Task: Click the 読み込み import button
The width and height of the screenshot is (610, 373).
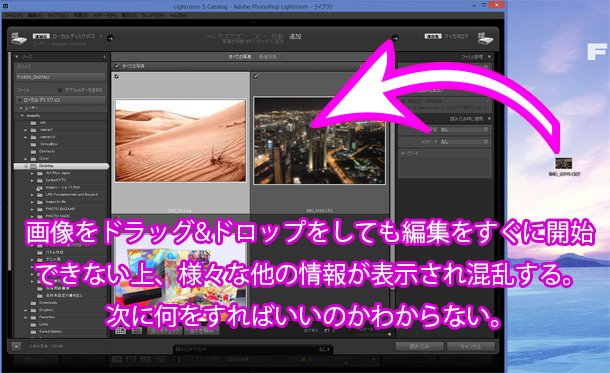Action: coord(419,346)
